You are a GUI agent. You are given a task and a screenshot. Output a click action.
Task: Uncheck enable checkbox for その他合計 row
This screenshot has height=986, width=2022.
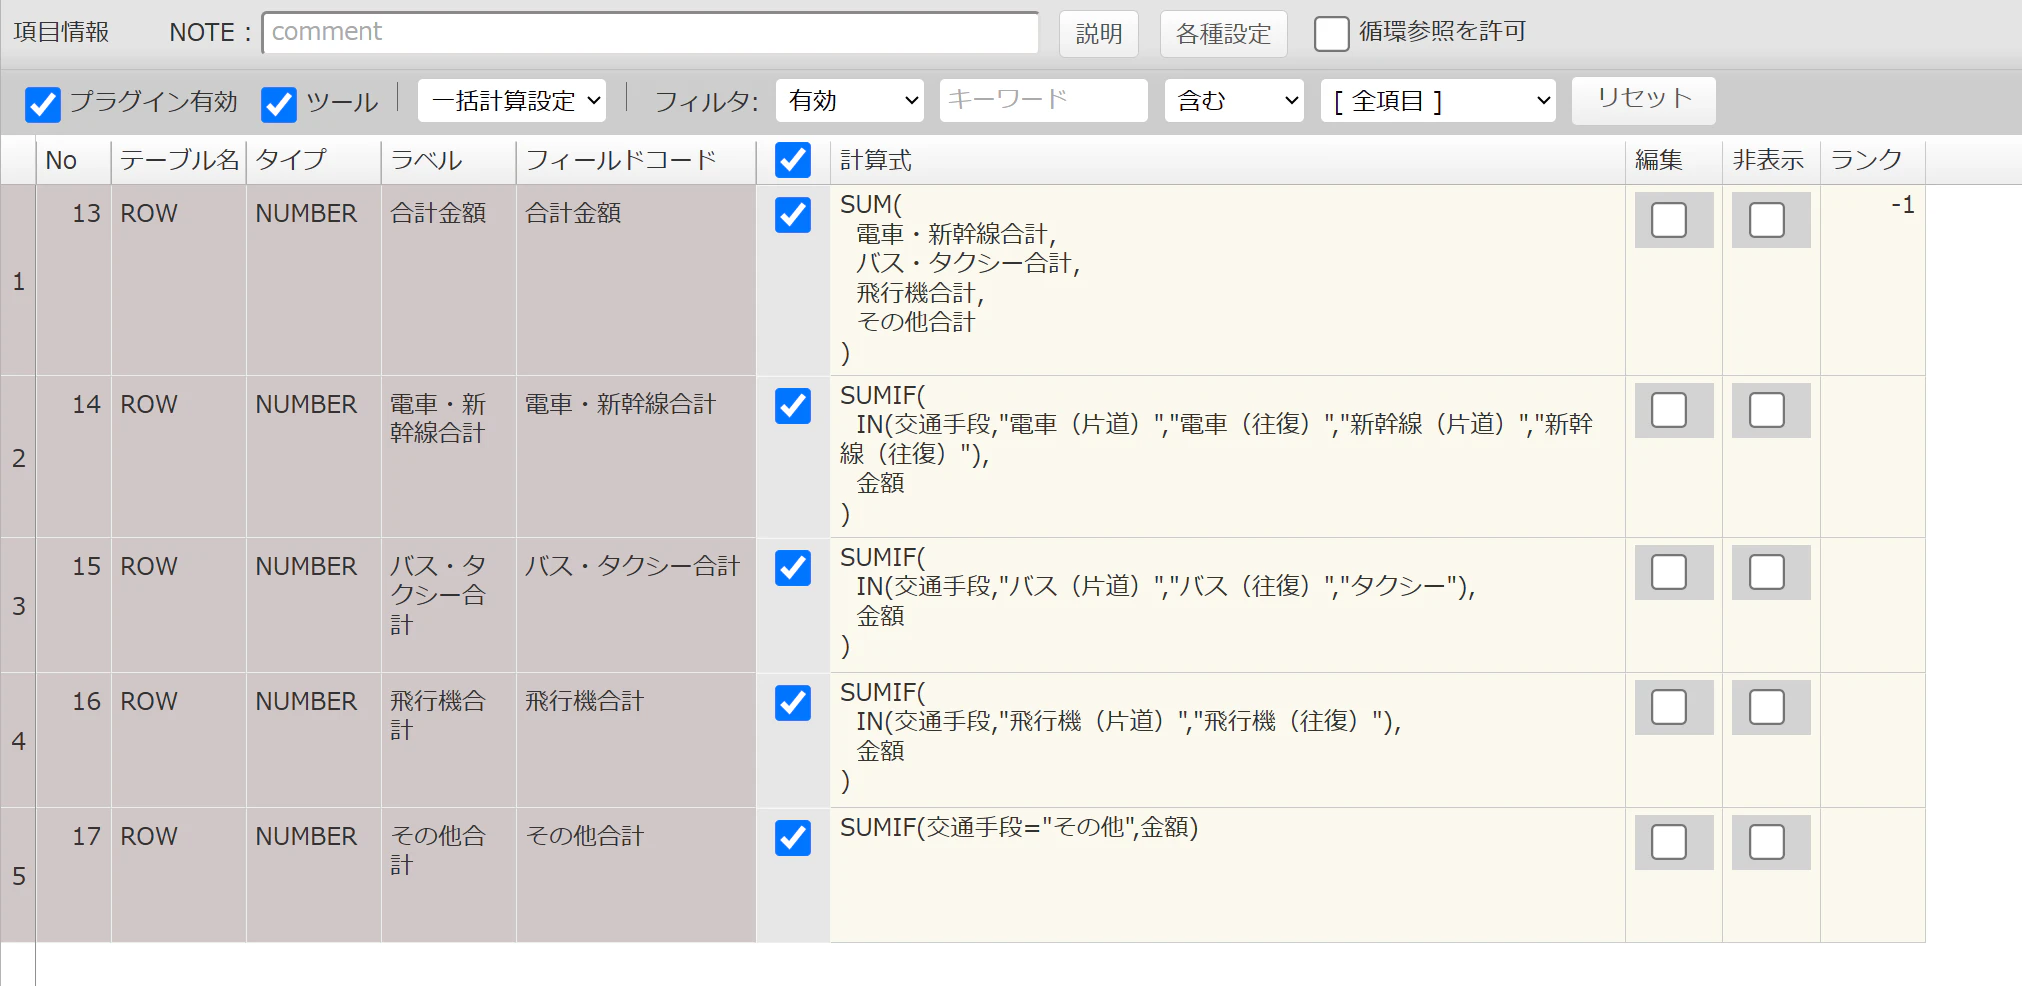pos(793,838)
